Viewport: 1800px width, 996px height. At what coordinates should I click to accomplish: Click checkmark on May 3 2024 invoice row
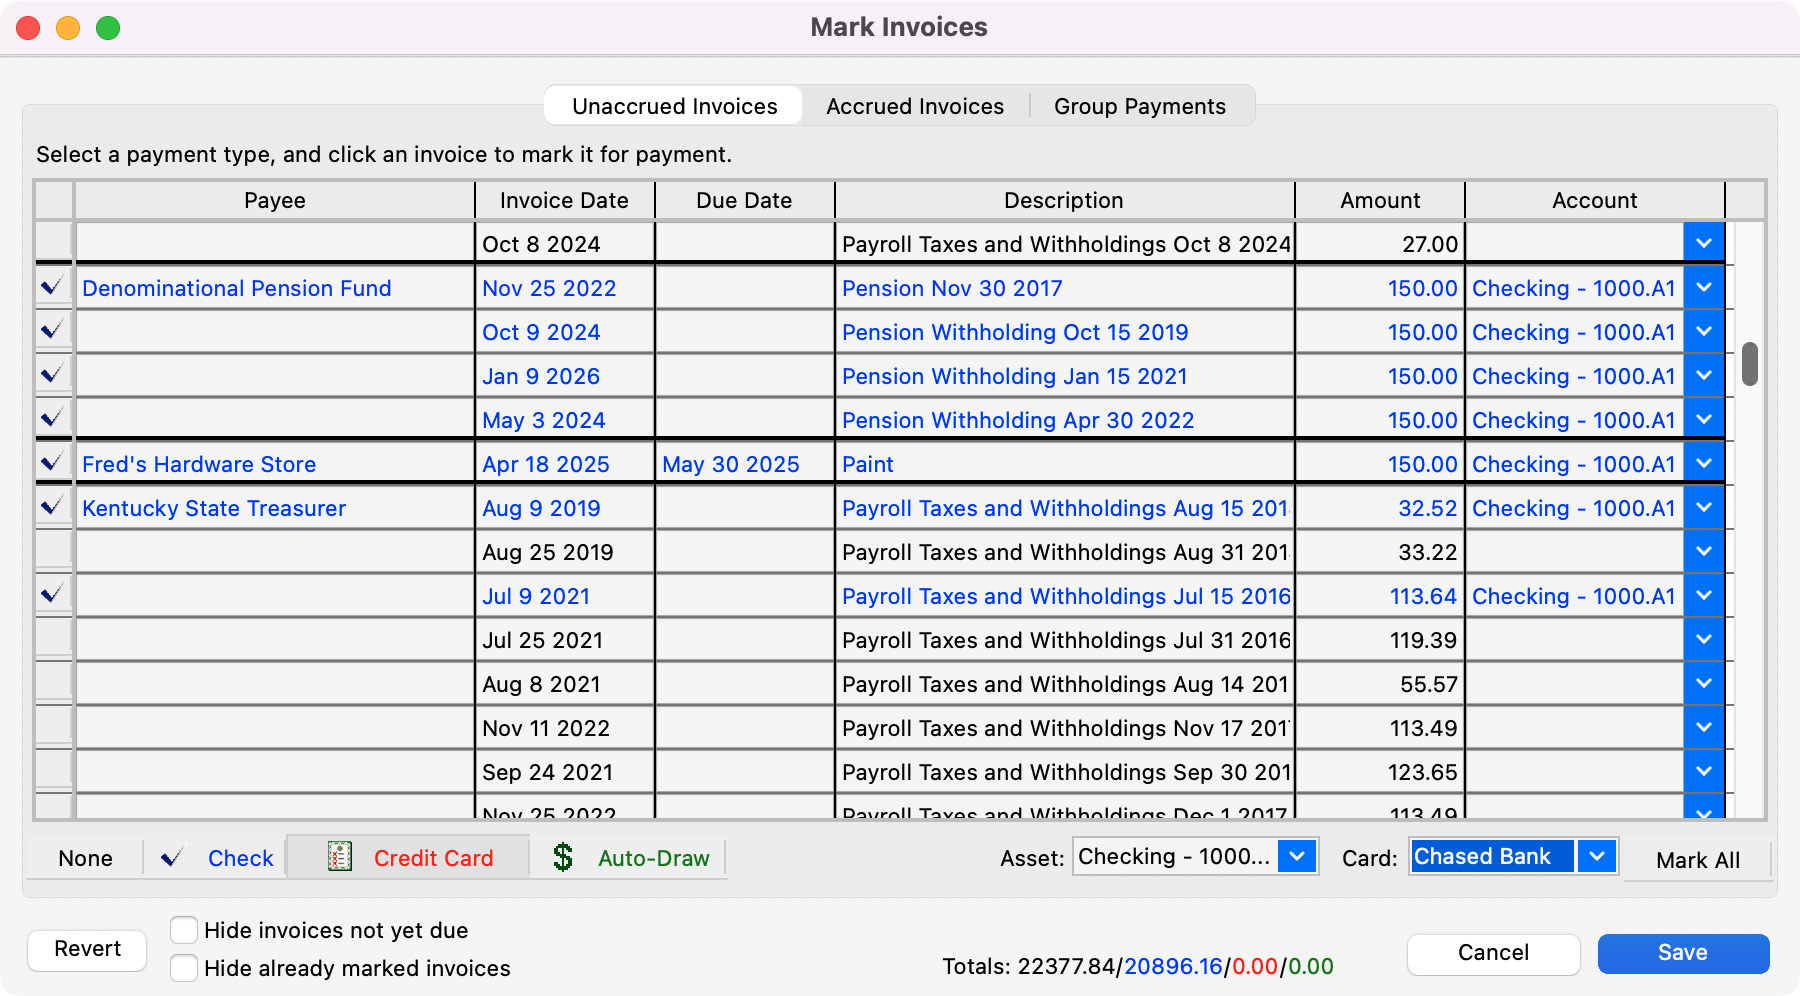tap(53, 419)
